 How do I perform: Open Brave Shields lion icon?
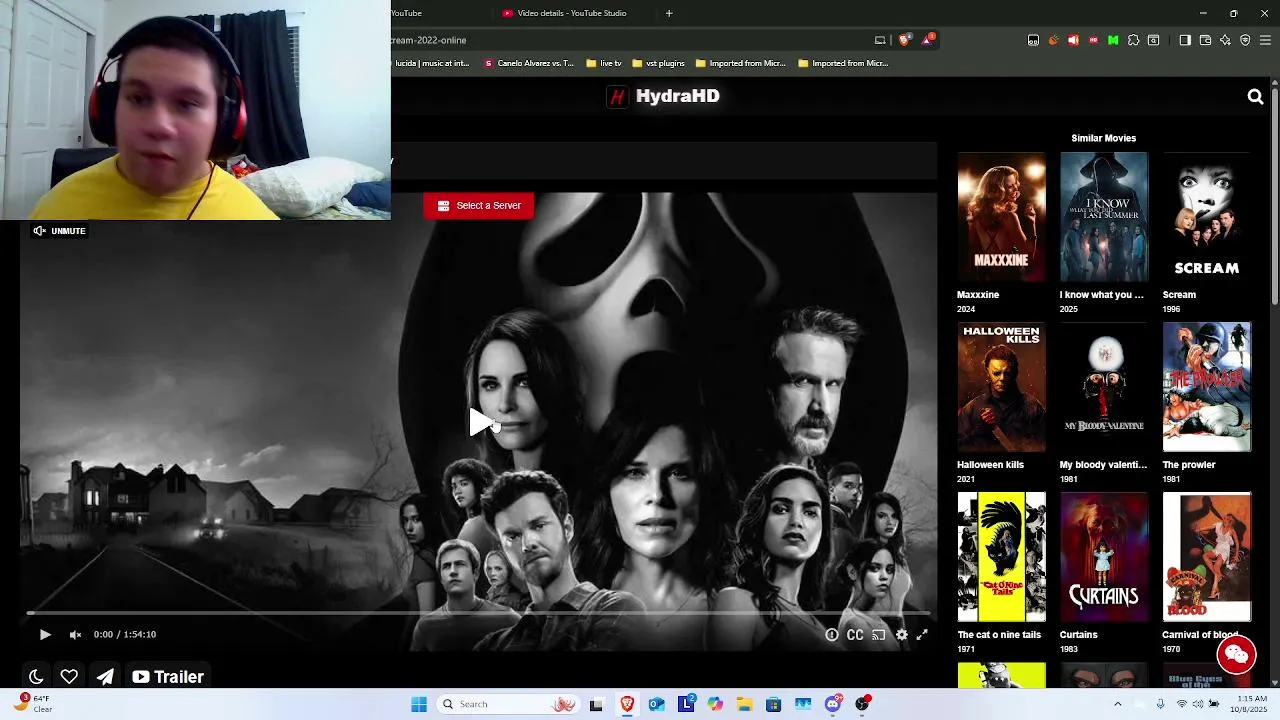(x=905, y=40)
